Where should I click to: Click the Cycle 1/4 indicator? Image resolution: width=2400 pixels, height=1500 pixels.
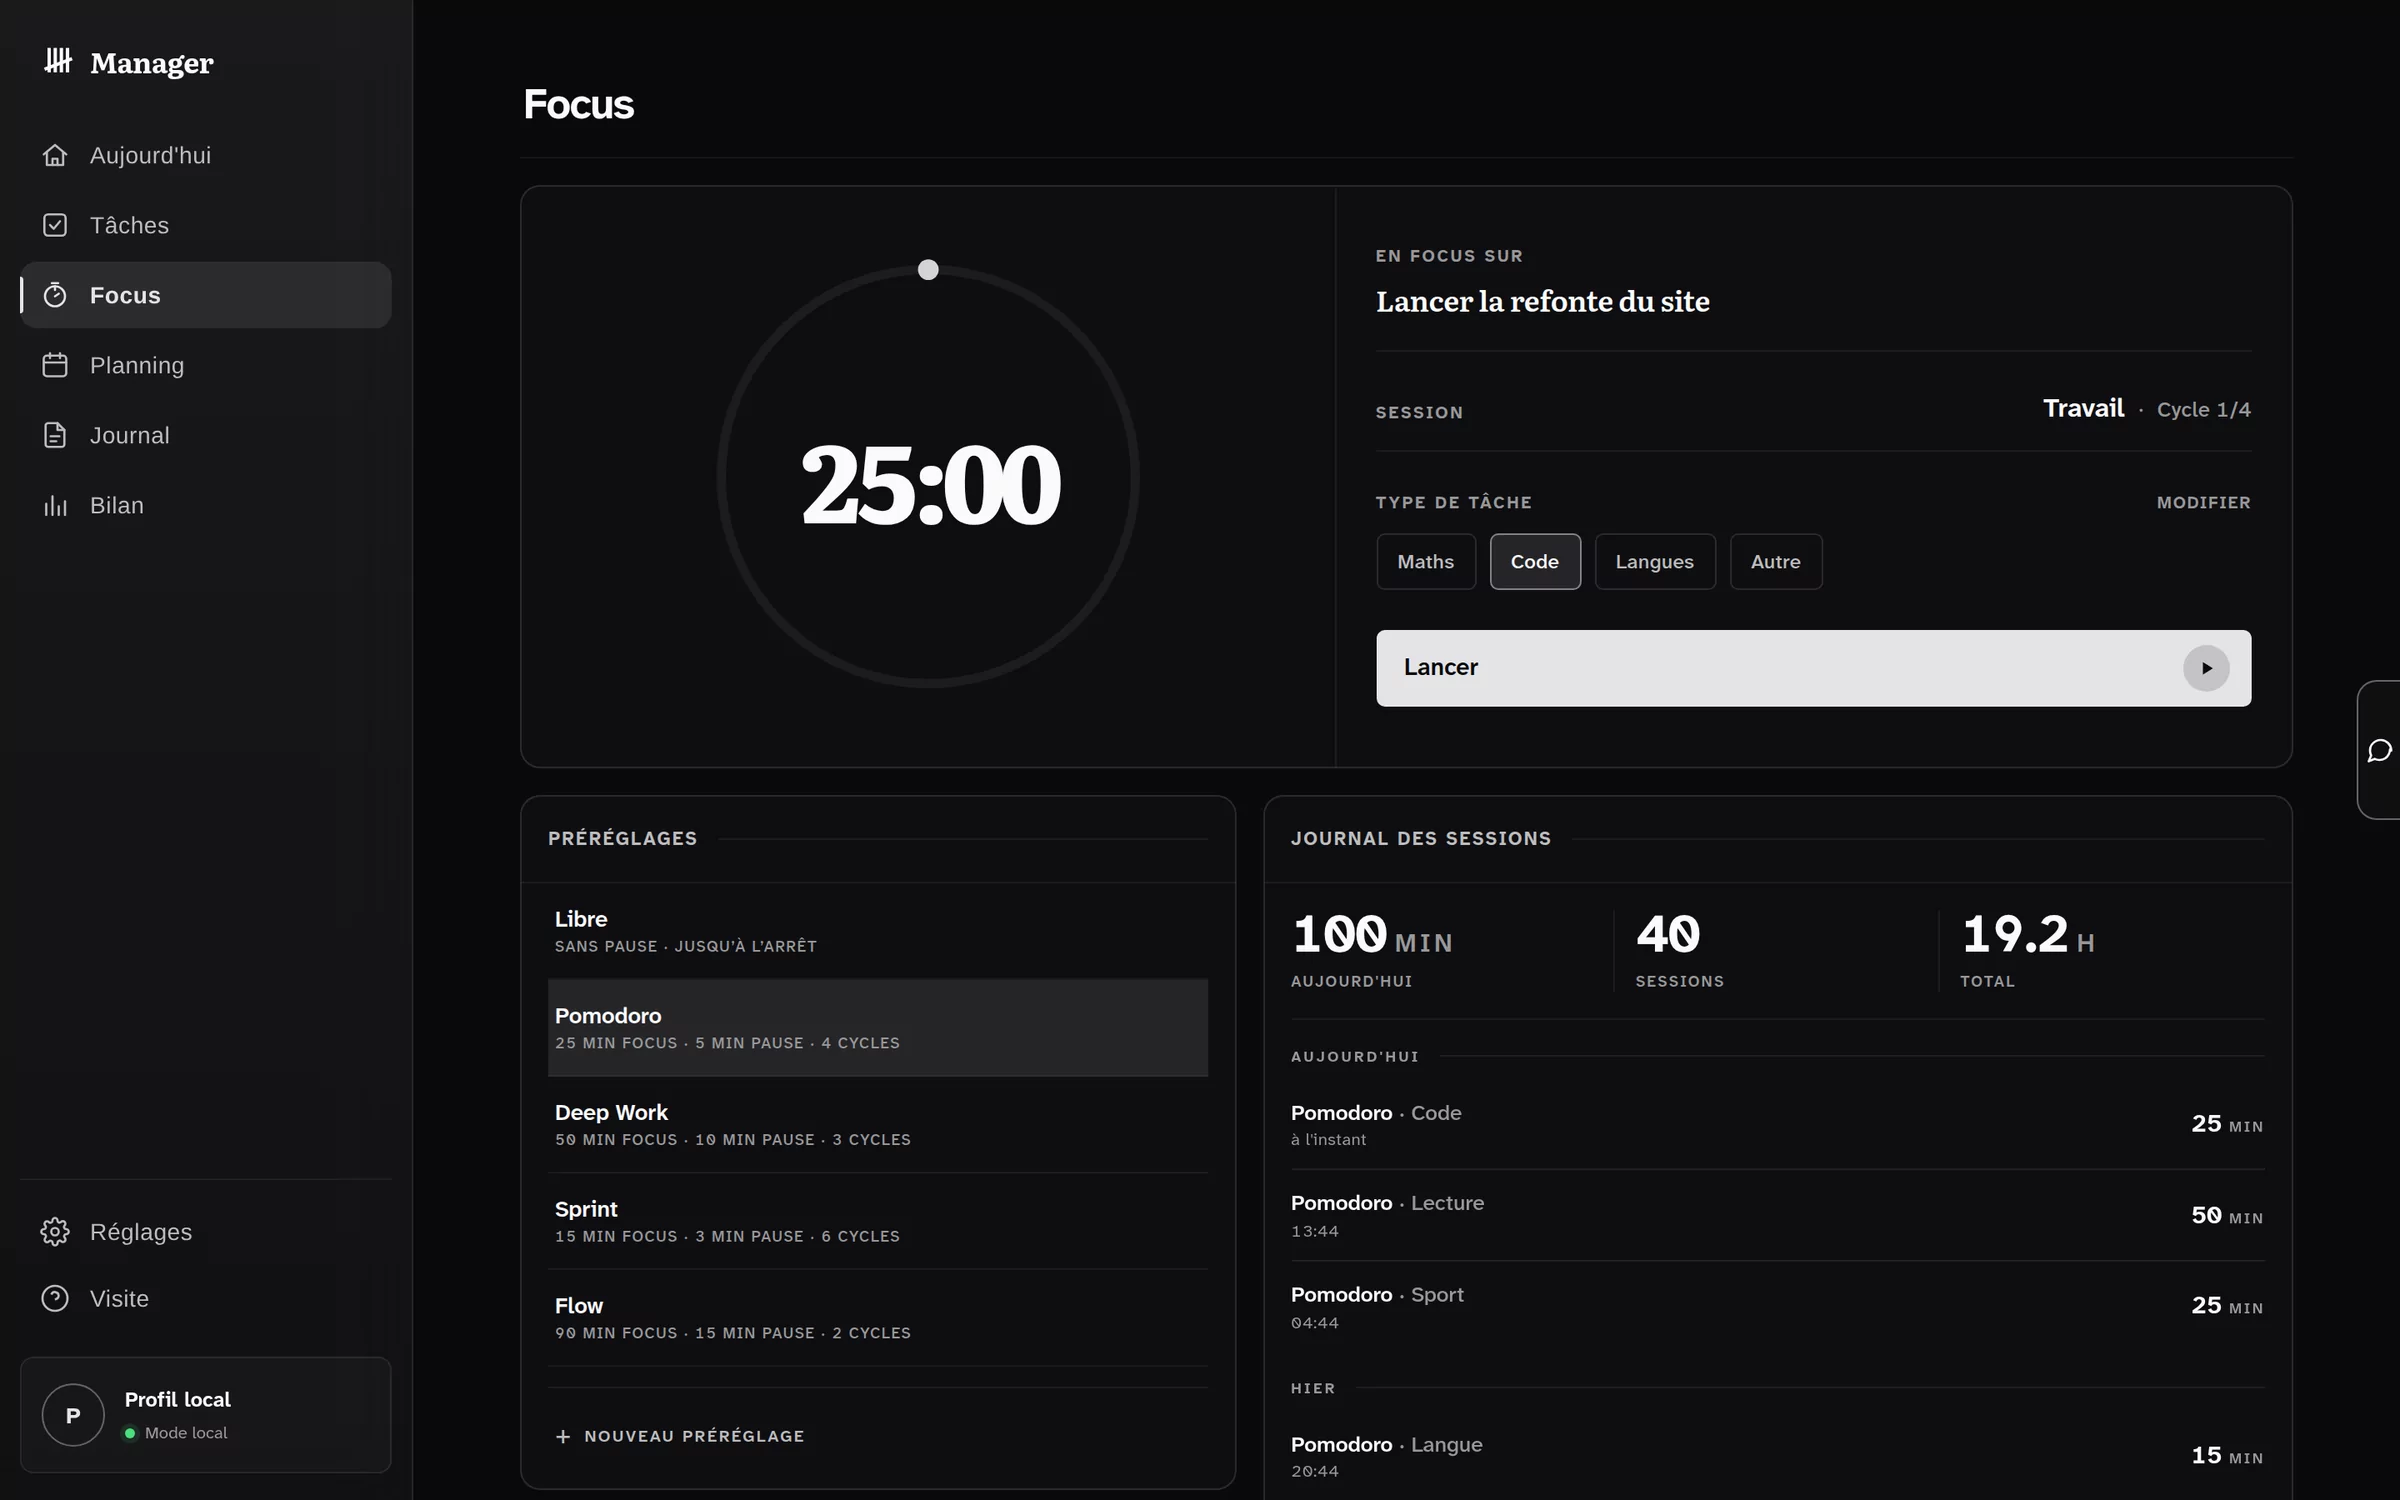(2203, 410)
